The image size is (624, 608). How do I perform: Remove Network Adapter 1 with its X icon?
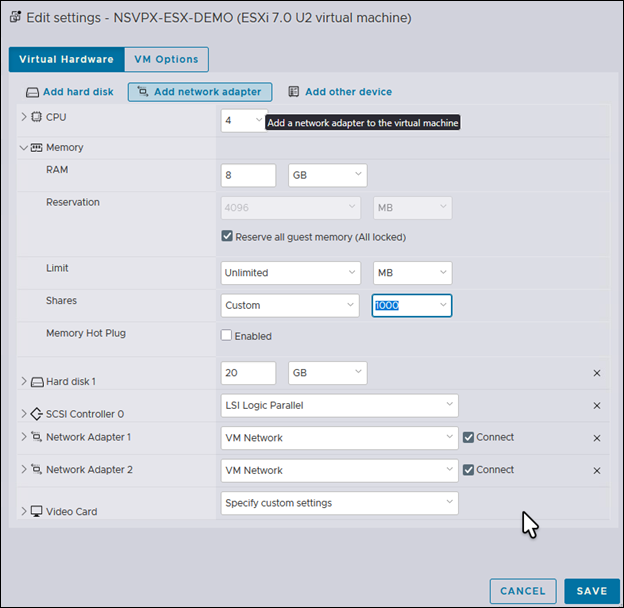[x=597, y=438]
